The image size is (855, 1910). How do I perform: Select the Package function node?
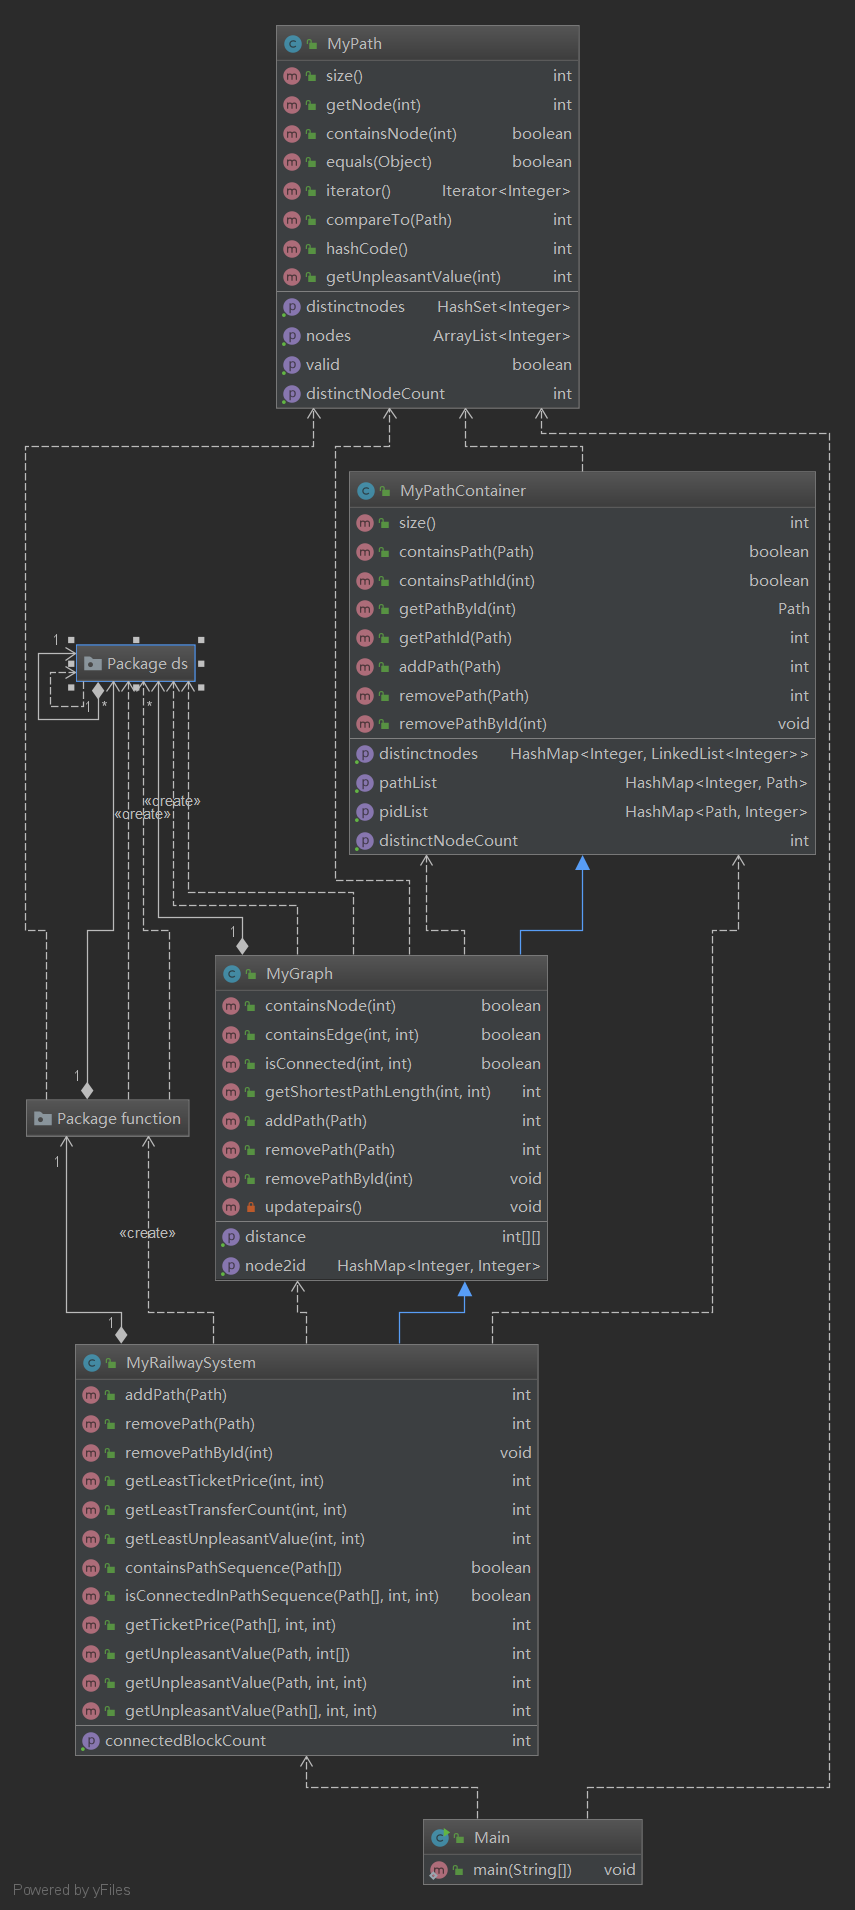coord(108,1119)
